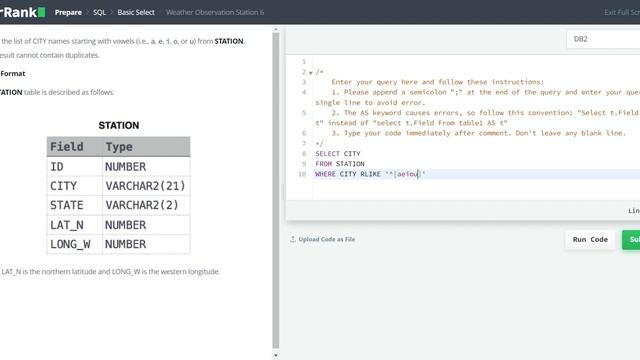The image size is (640, 360).
Task: Go to the SQL breadcrumb
Action: [99, 12]
